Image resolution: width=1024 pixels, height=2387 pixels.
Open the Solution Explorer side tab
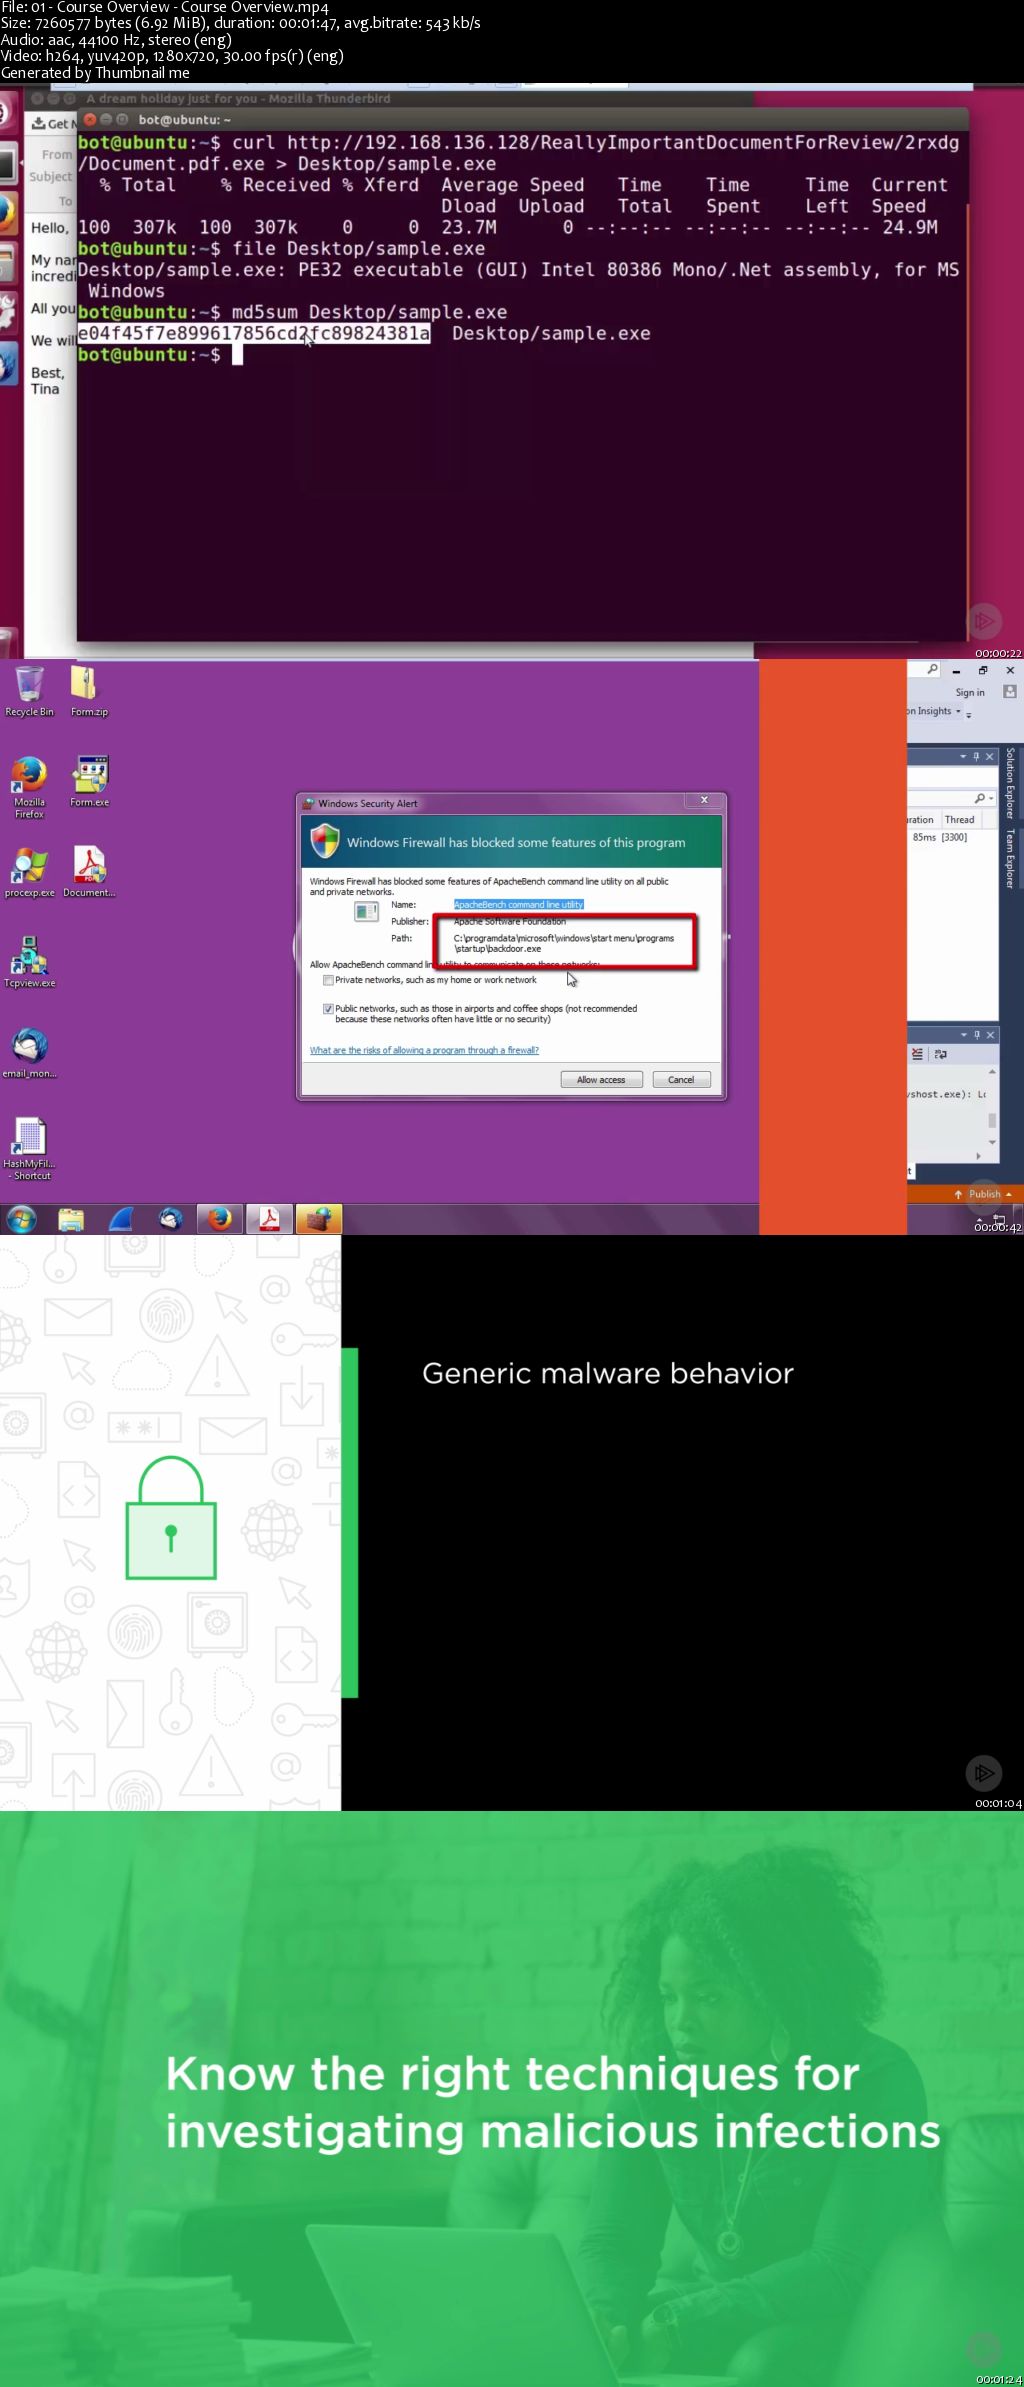(1010, 784)
